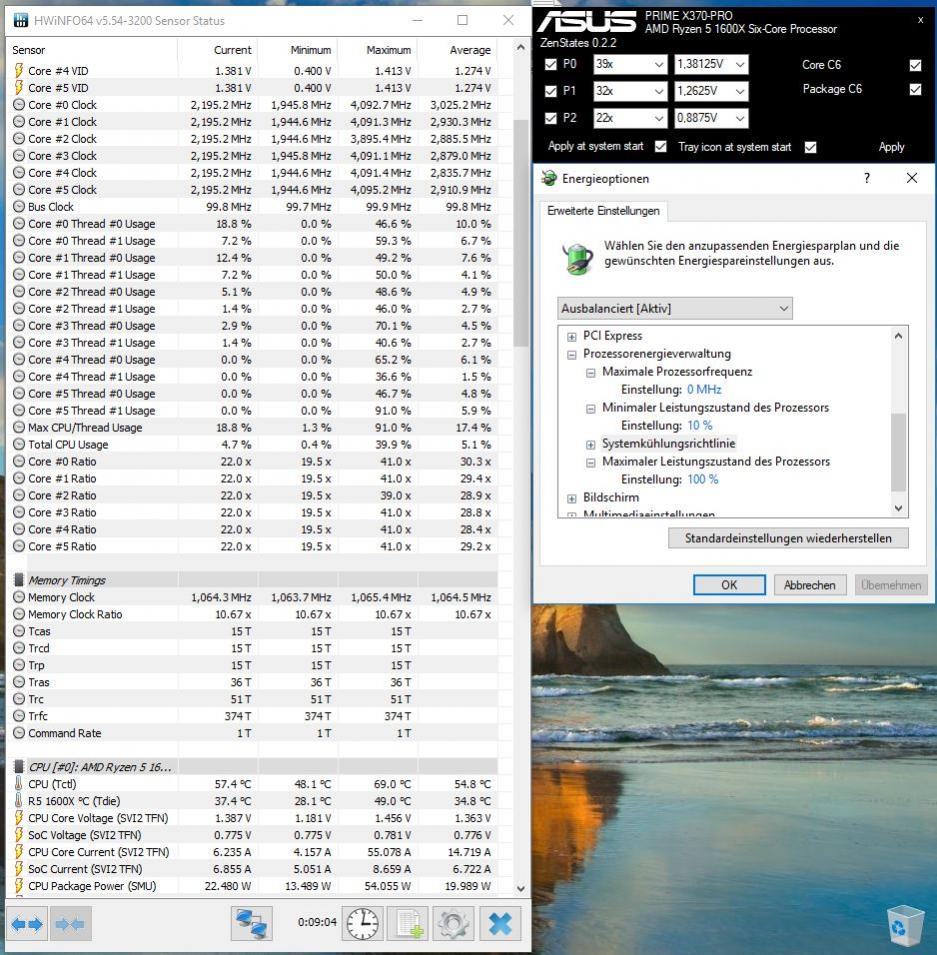Toggle P2 state checkbox
Screen dimensions: 937x955
pyautogui.click(x=551, y=118)
